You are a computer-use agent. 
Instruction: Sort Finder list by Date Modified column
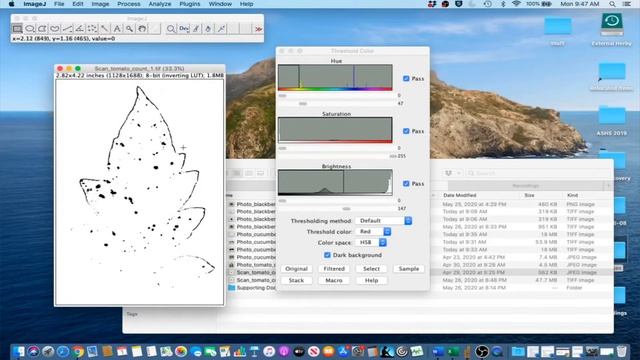pyautogui.click(x=460, y=196)
